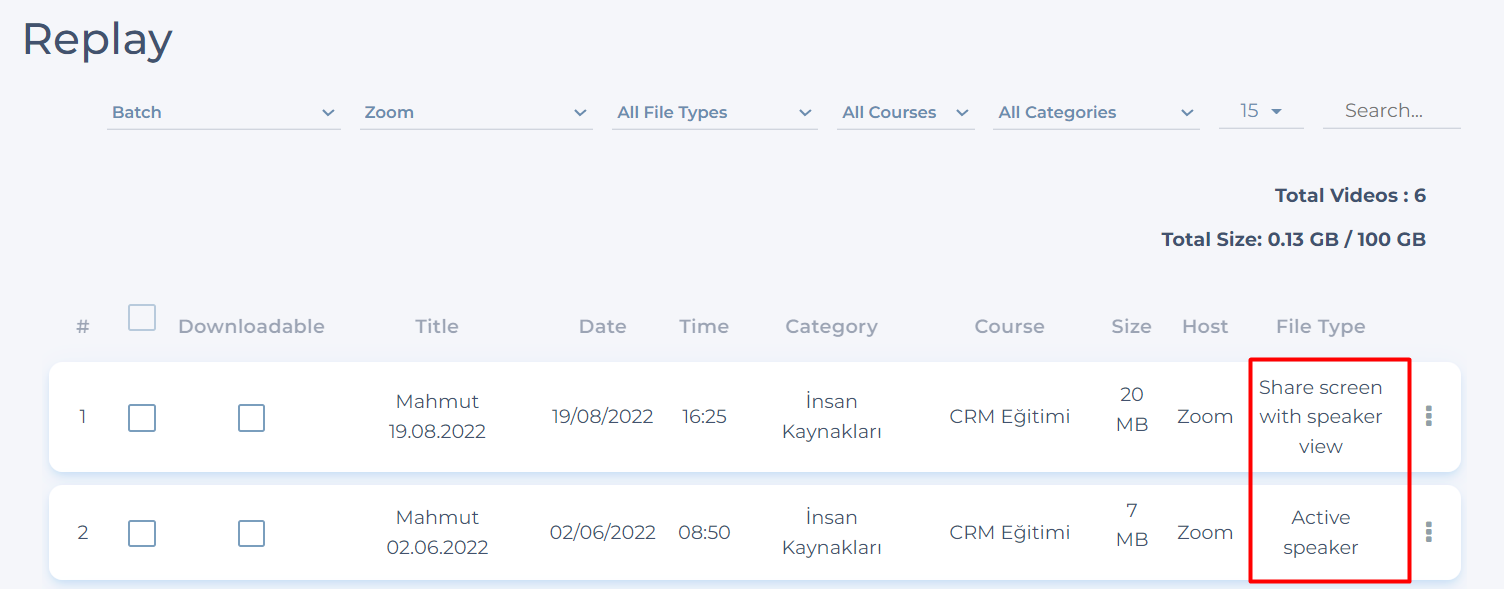Viewport: 1504px width, 589px height.
Task: Open the three-dot menu for row 1
Action: pyautogui.click(x=1428, y=416)
